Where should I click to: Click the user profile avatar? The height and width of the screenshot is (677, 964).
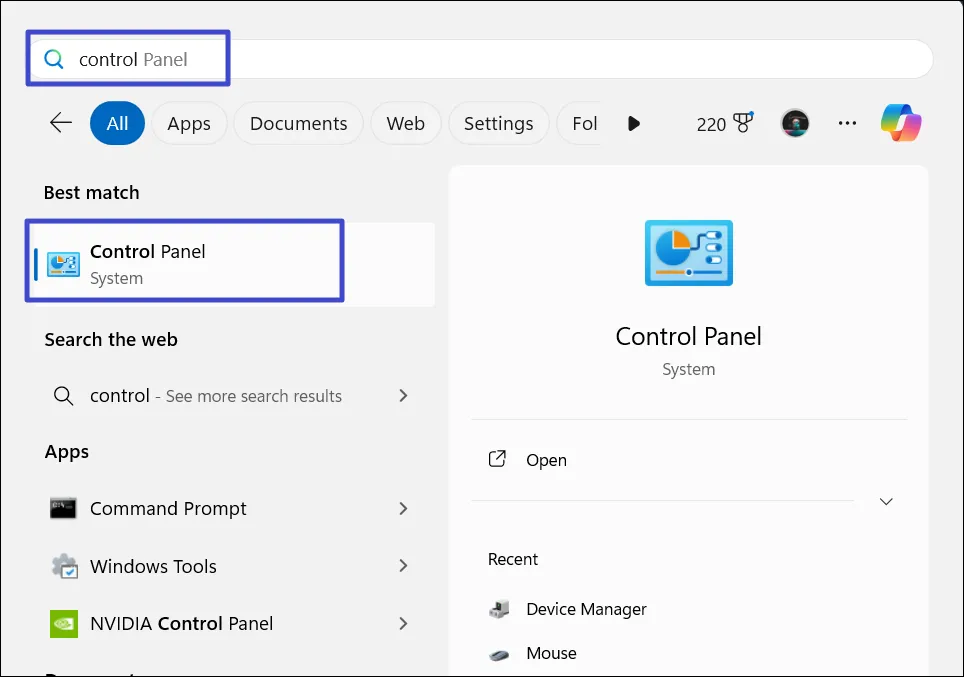click(795, 123)
